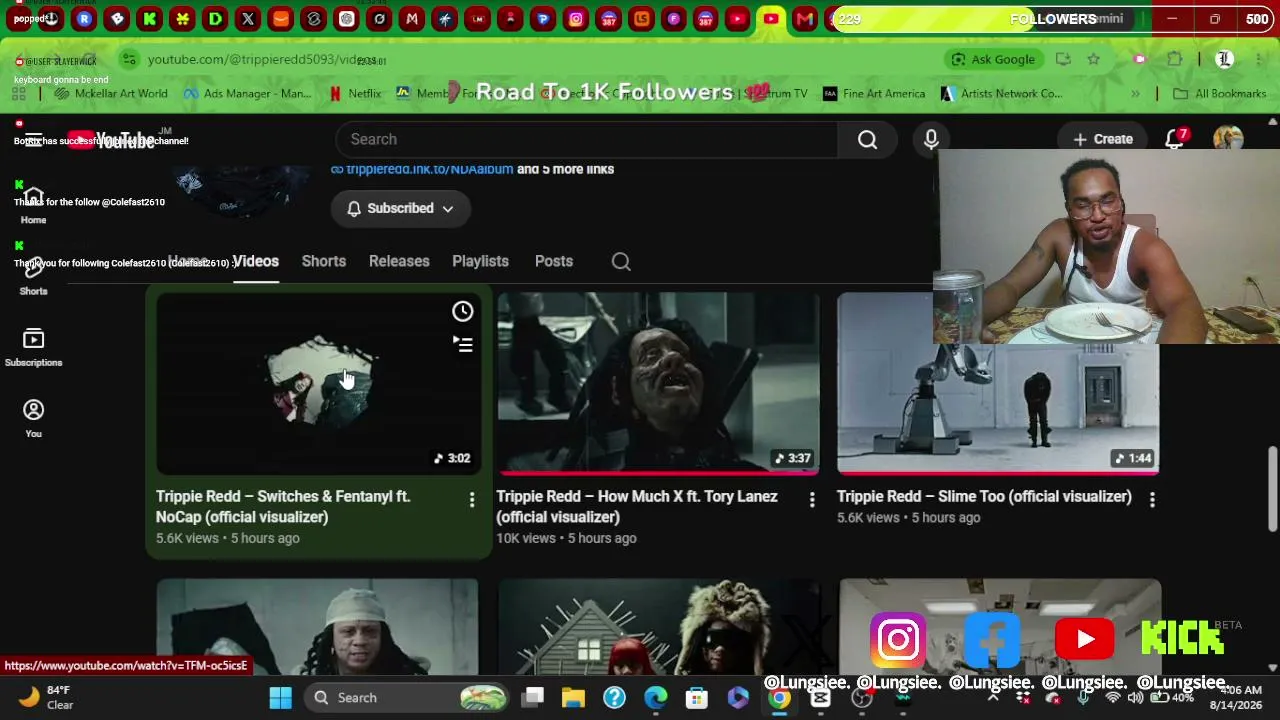
Task: Switch to the channel Videos tab
Action: pyautogui.click(x=256, y=261)
